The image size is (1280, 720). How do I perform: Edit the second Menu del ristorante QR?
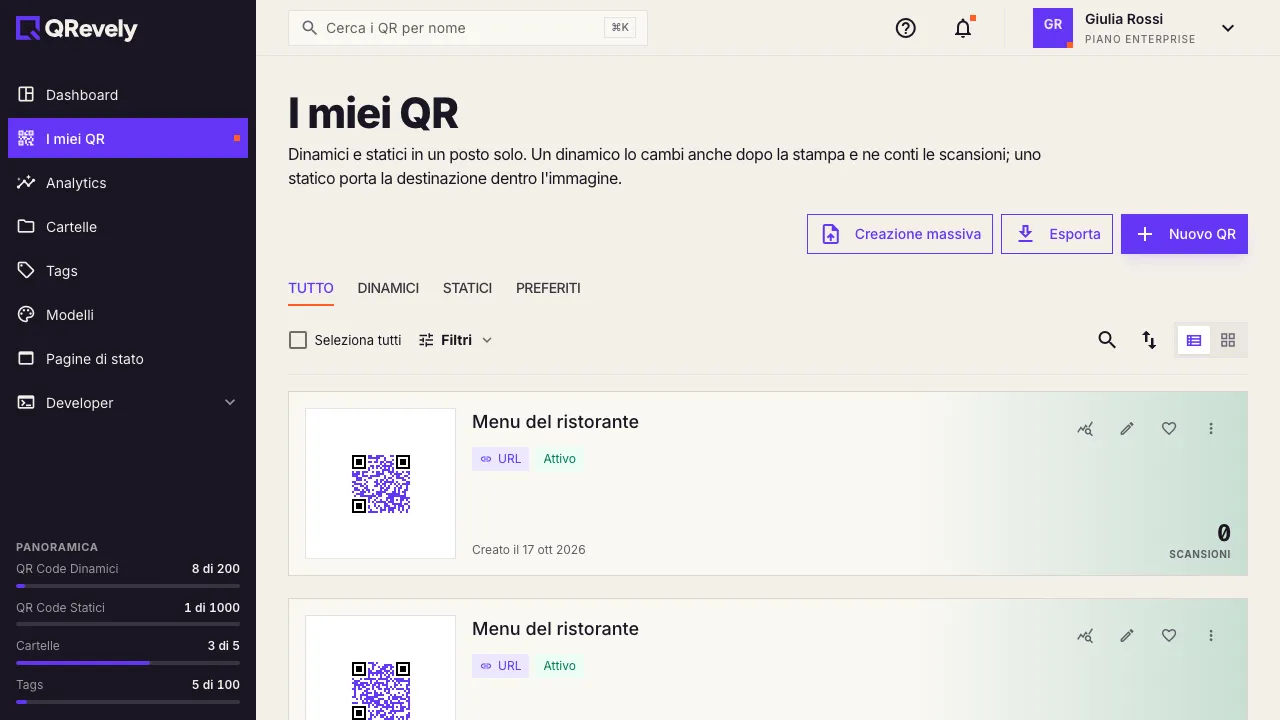tap(1127, 635)
